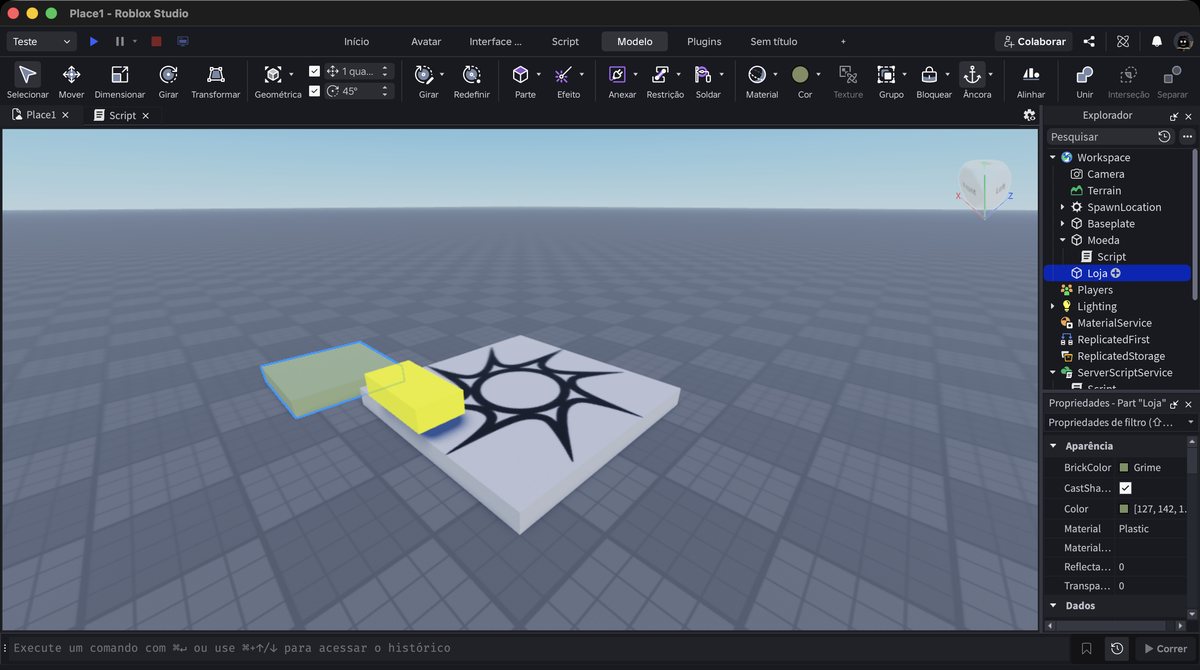
Task: Click the Anexar attachment icon
Action: pos(617,75)
